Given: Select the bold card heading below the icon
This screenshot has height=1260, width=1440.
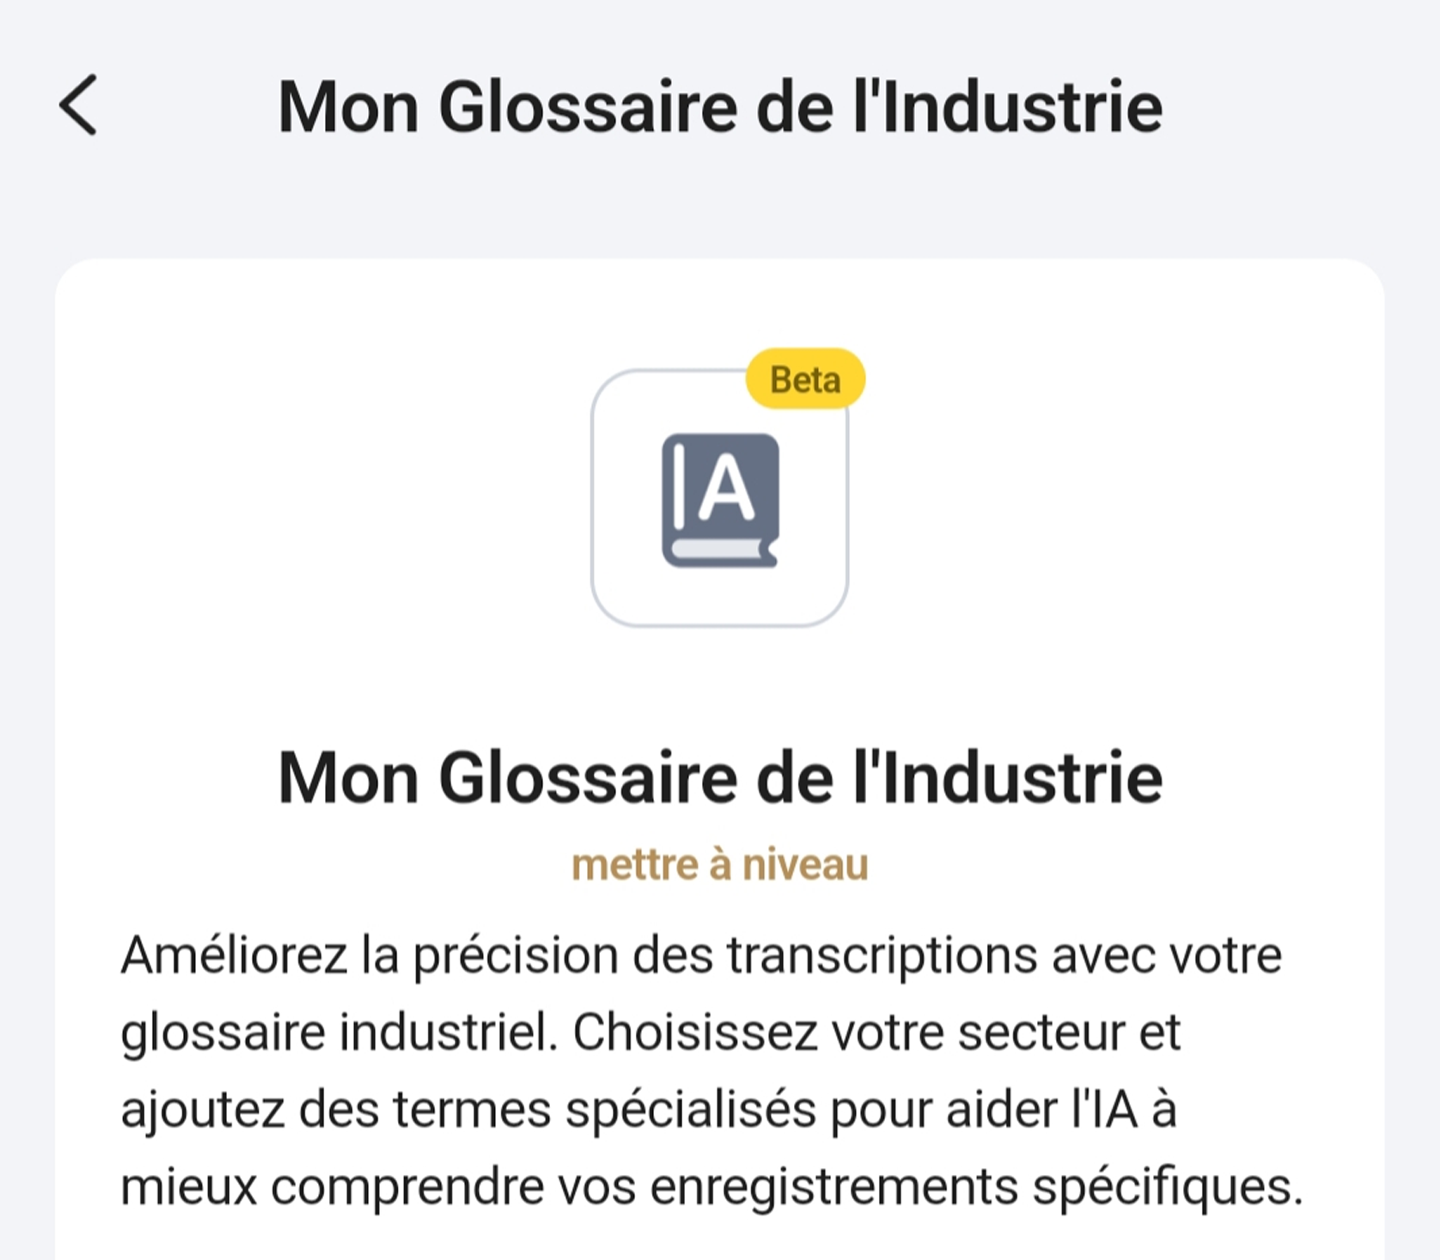Looking at the screenshot, I should (720, 777).
